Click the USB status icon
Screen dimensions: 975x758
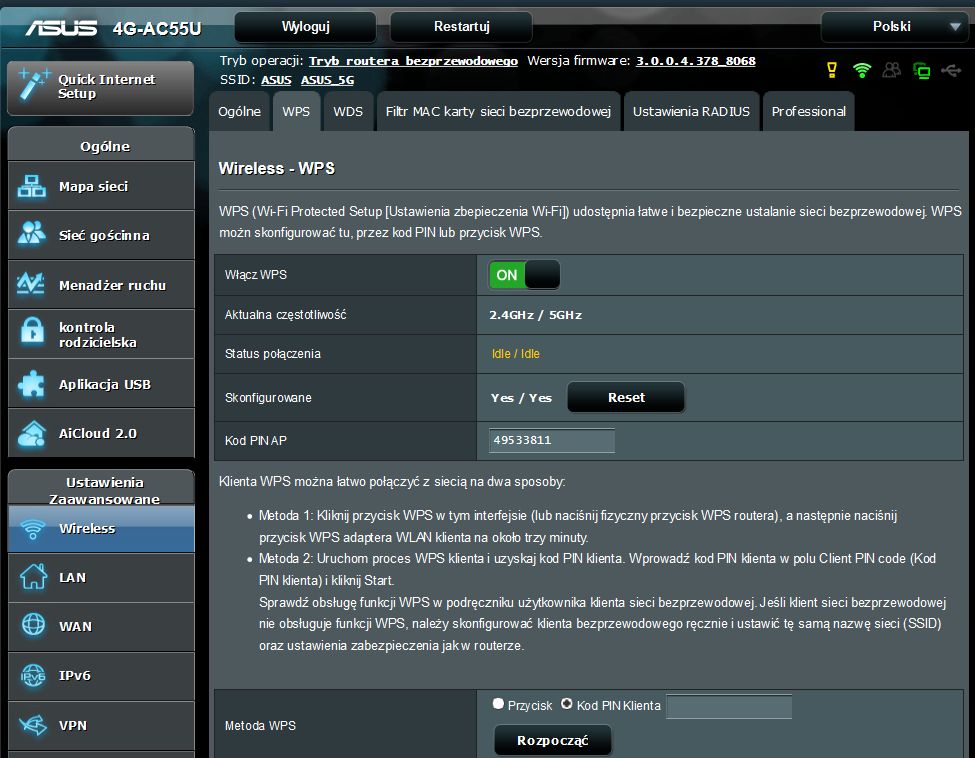click(951, 70)
